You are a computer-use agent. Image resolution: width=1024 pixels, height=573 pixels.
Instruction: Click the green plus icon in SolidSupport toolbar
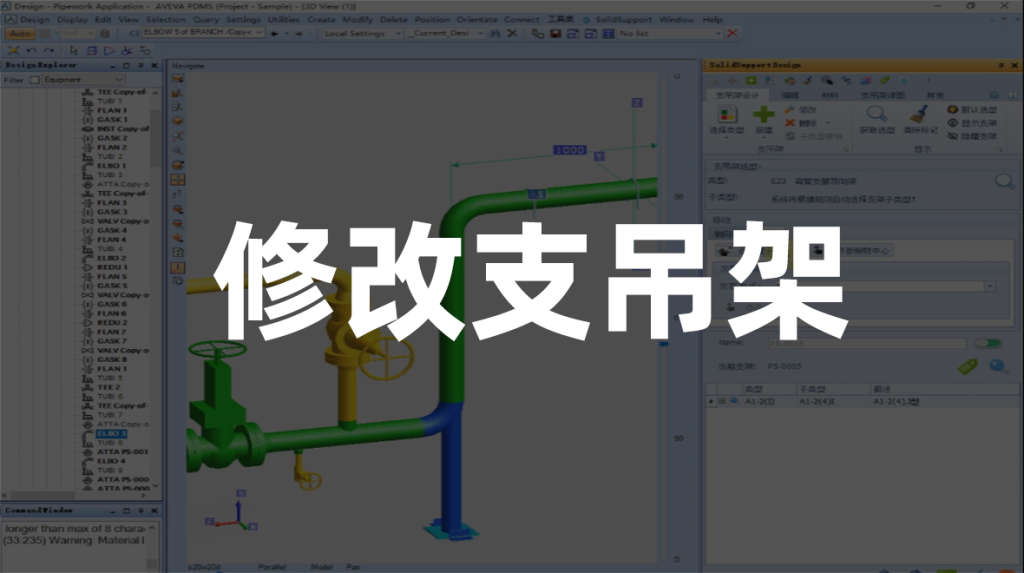coord(751,80)
